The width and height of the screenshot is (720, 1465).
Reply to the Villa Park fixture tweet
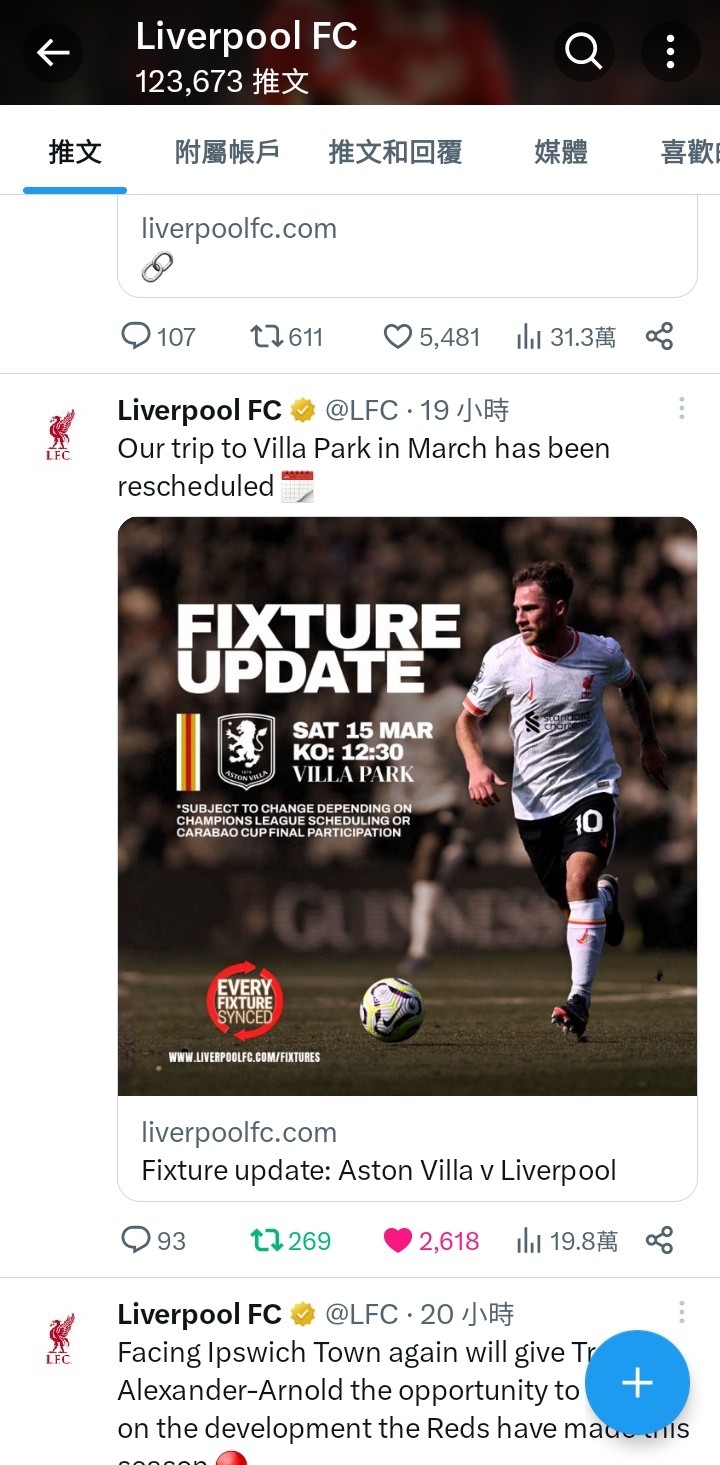click(153, 1241)
